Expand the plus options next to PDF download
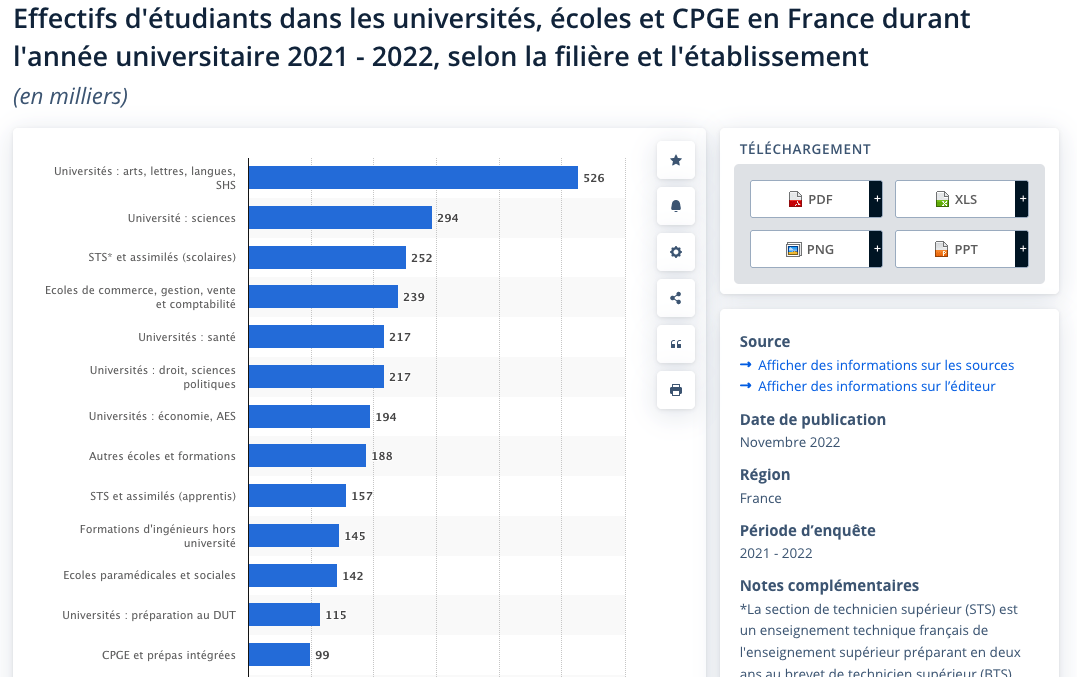Viewport: 1077px width, 677px height. click(877, 199)
